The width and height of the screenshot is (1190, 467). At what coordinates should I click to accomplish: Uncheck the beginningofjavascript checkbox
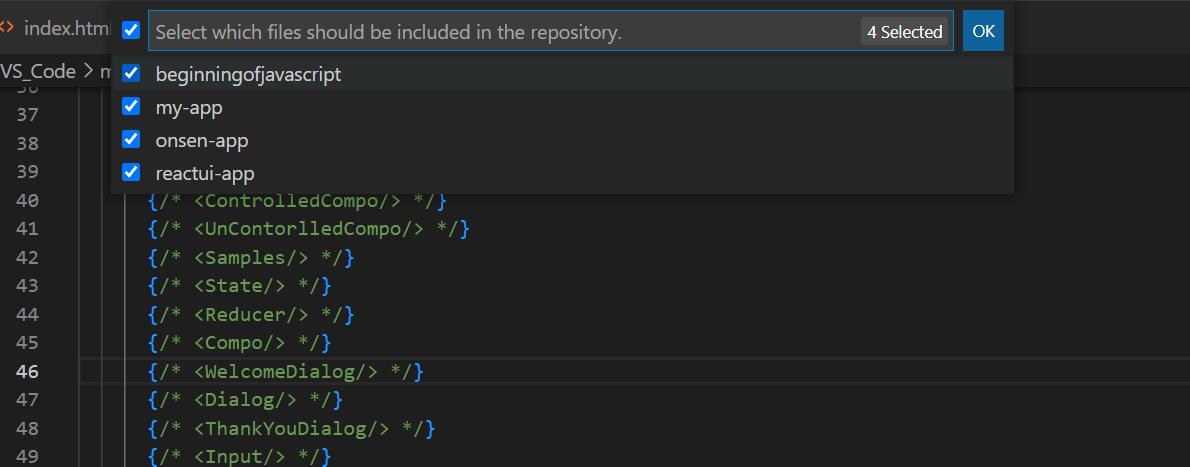point(131,74)
